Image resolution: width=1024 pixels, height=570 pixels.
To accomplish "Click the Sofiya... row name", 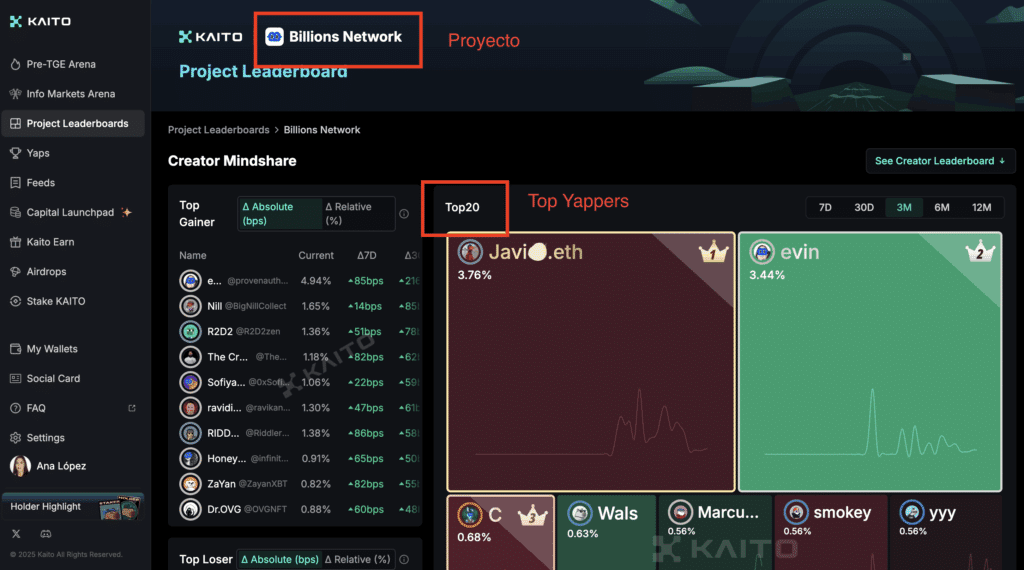I will 226,383.
